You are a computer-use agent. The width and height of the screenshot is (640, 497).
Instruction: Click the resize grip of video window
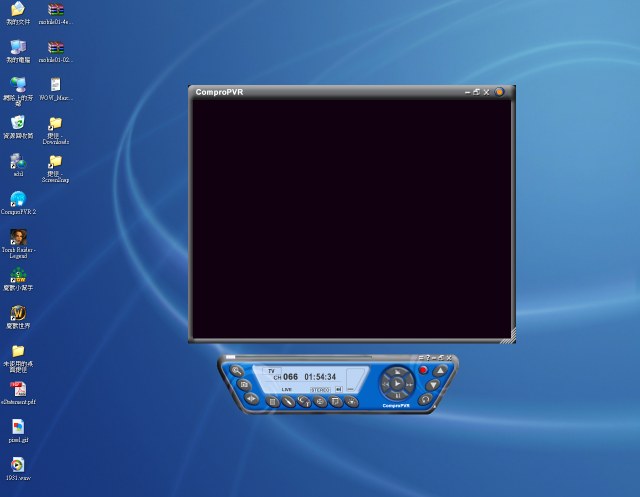[510, 337]
